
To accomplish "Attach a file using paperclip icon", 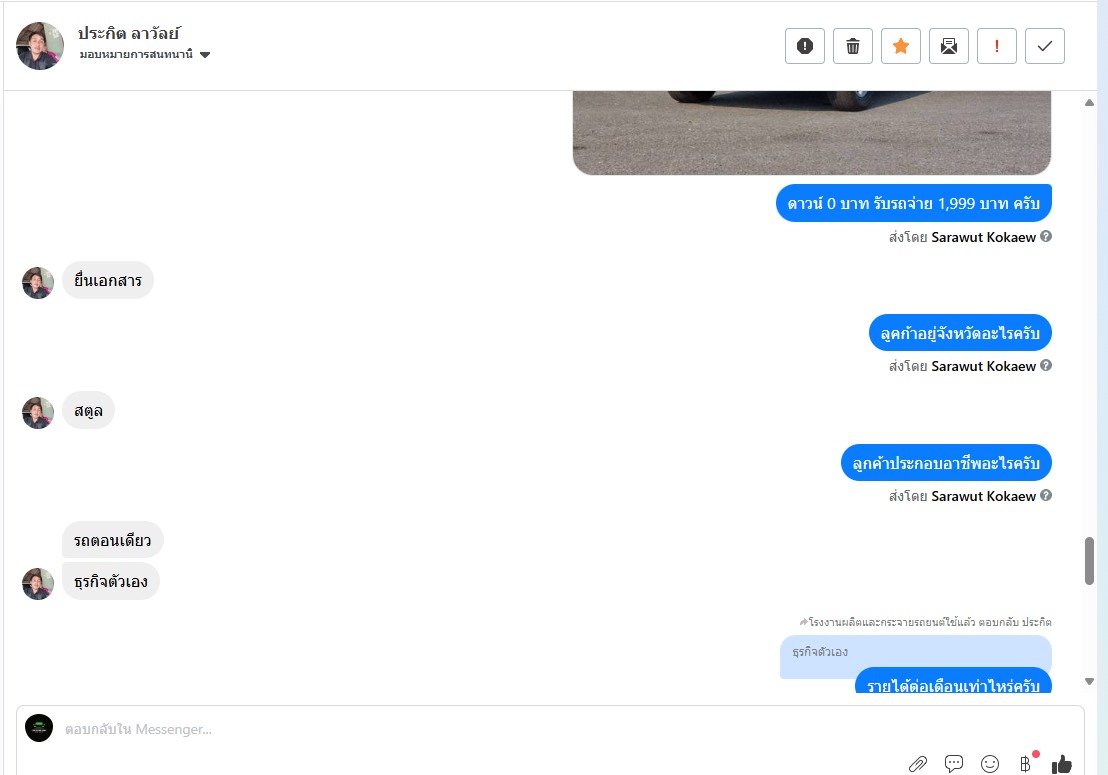I will (x=917, y=764).
